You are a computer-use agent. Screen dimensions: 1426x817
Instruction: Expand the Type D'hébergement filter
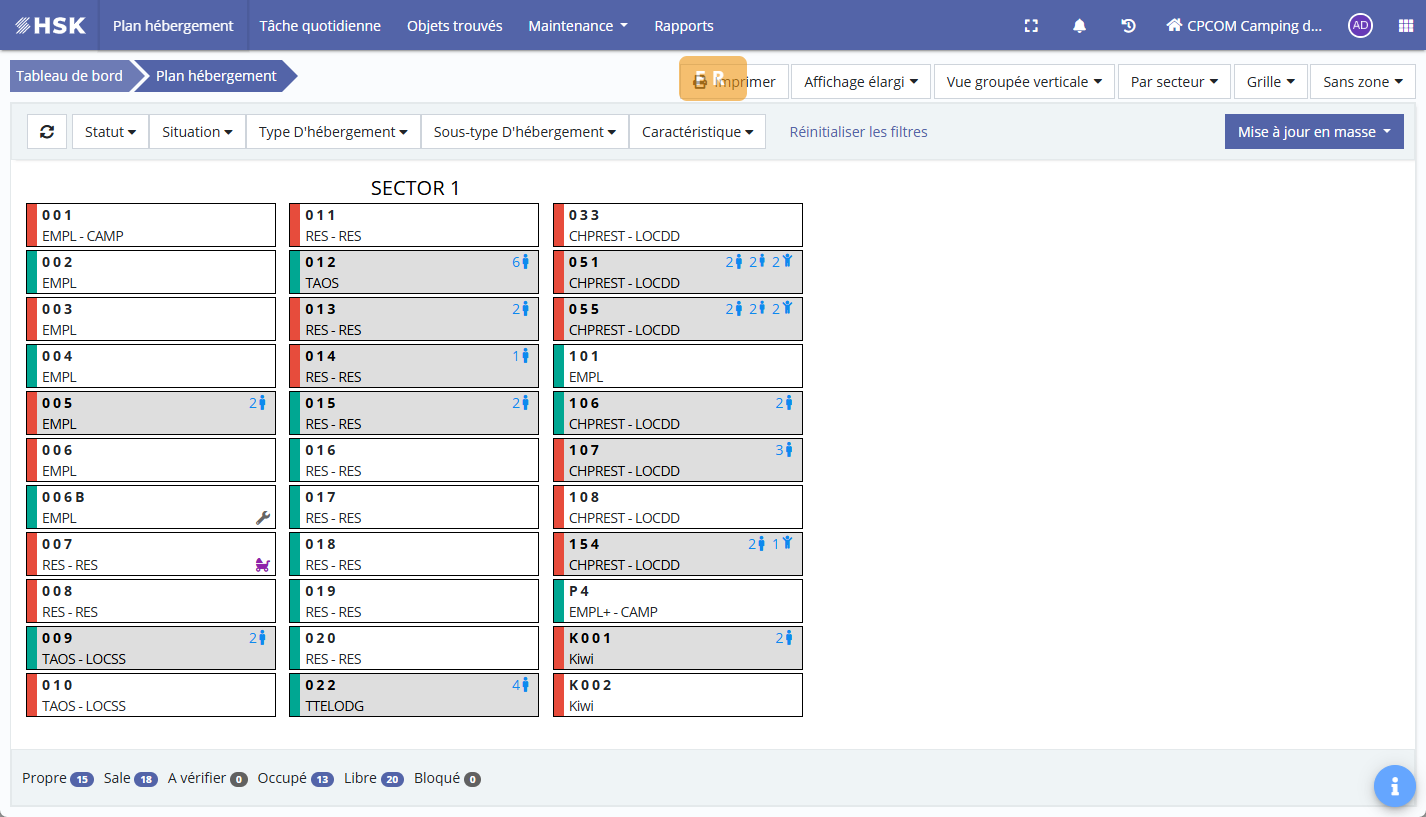pos(332,132)
